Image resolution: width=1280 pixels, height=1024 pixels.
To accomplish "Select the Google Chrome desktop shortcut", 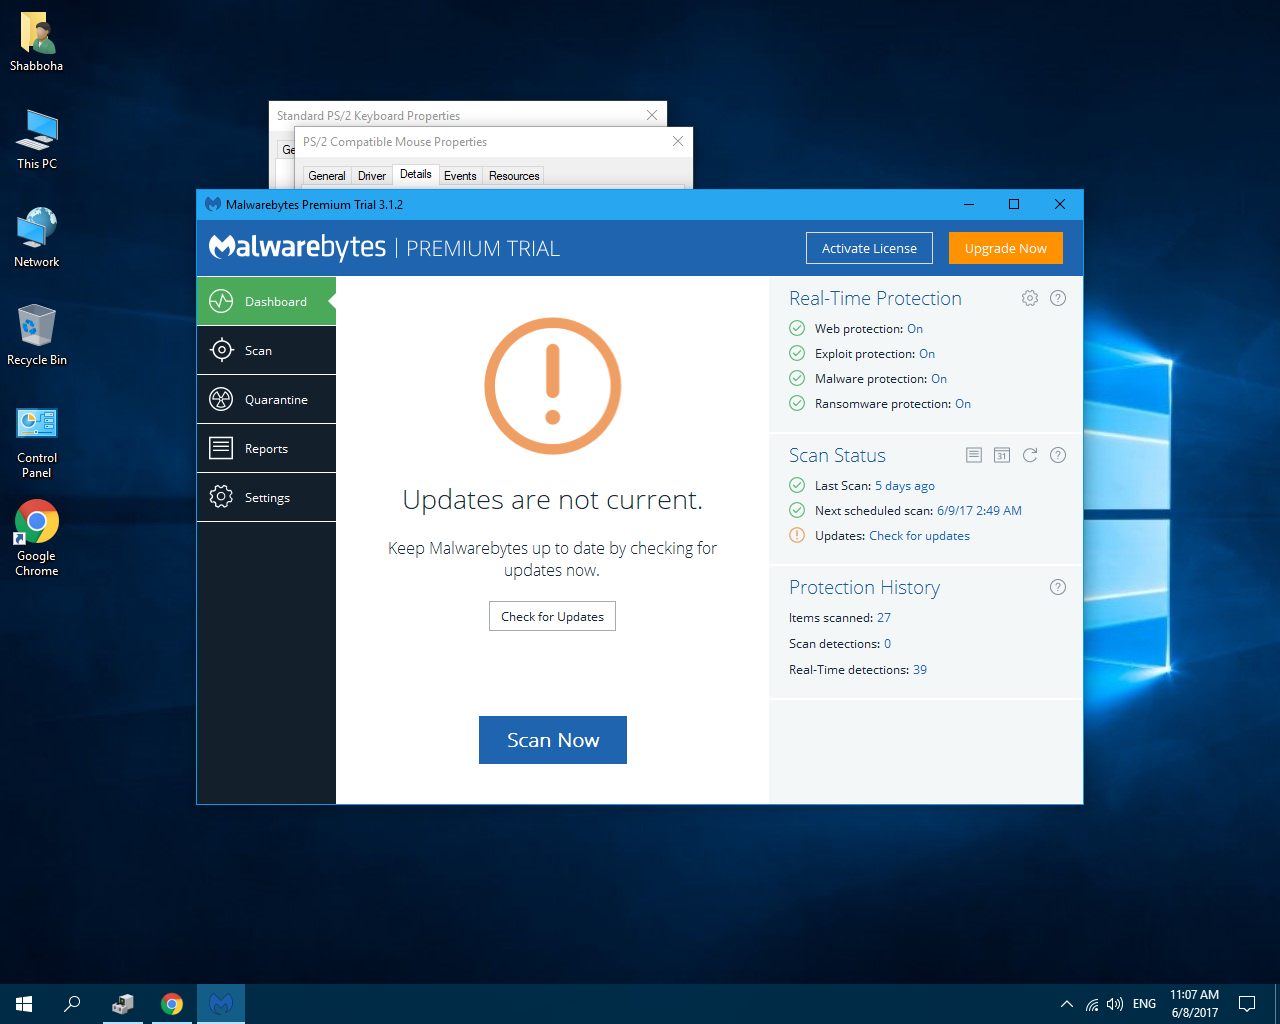I will point(37,538).
